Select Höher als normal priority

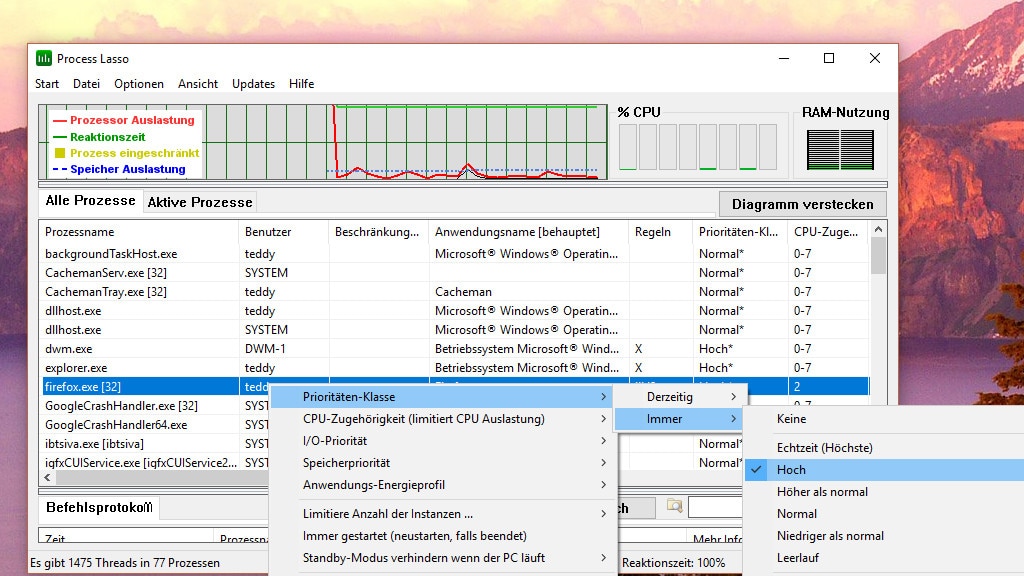[884, 492]
